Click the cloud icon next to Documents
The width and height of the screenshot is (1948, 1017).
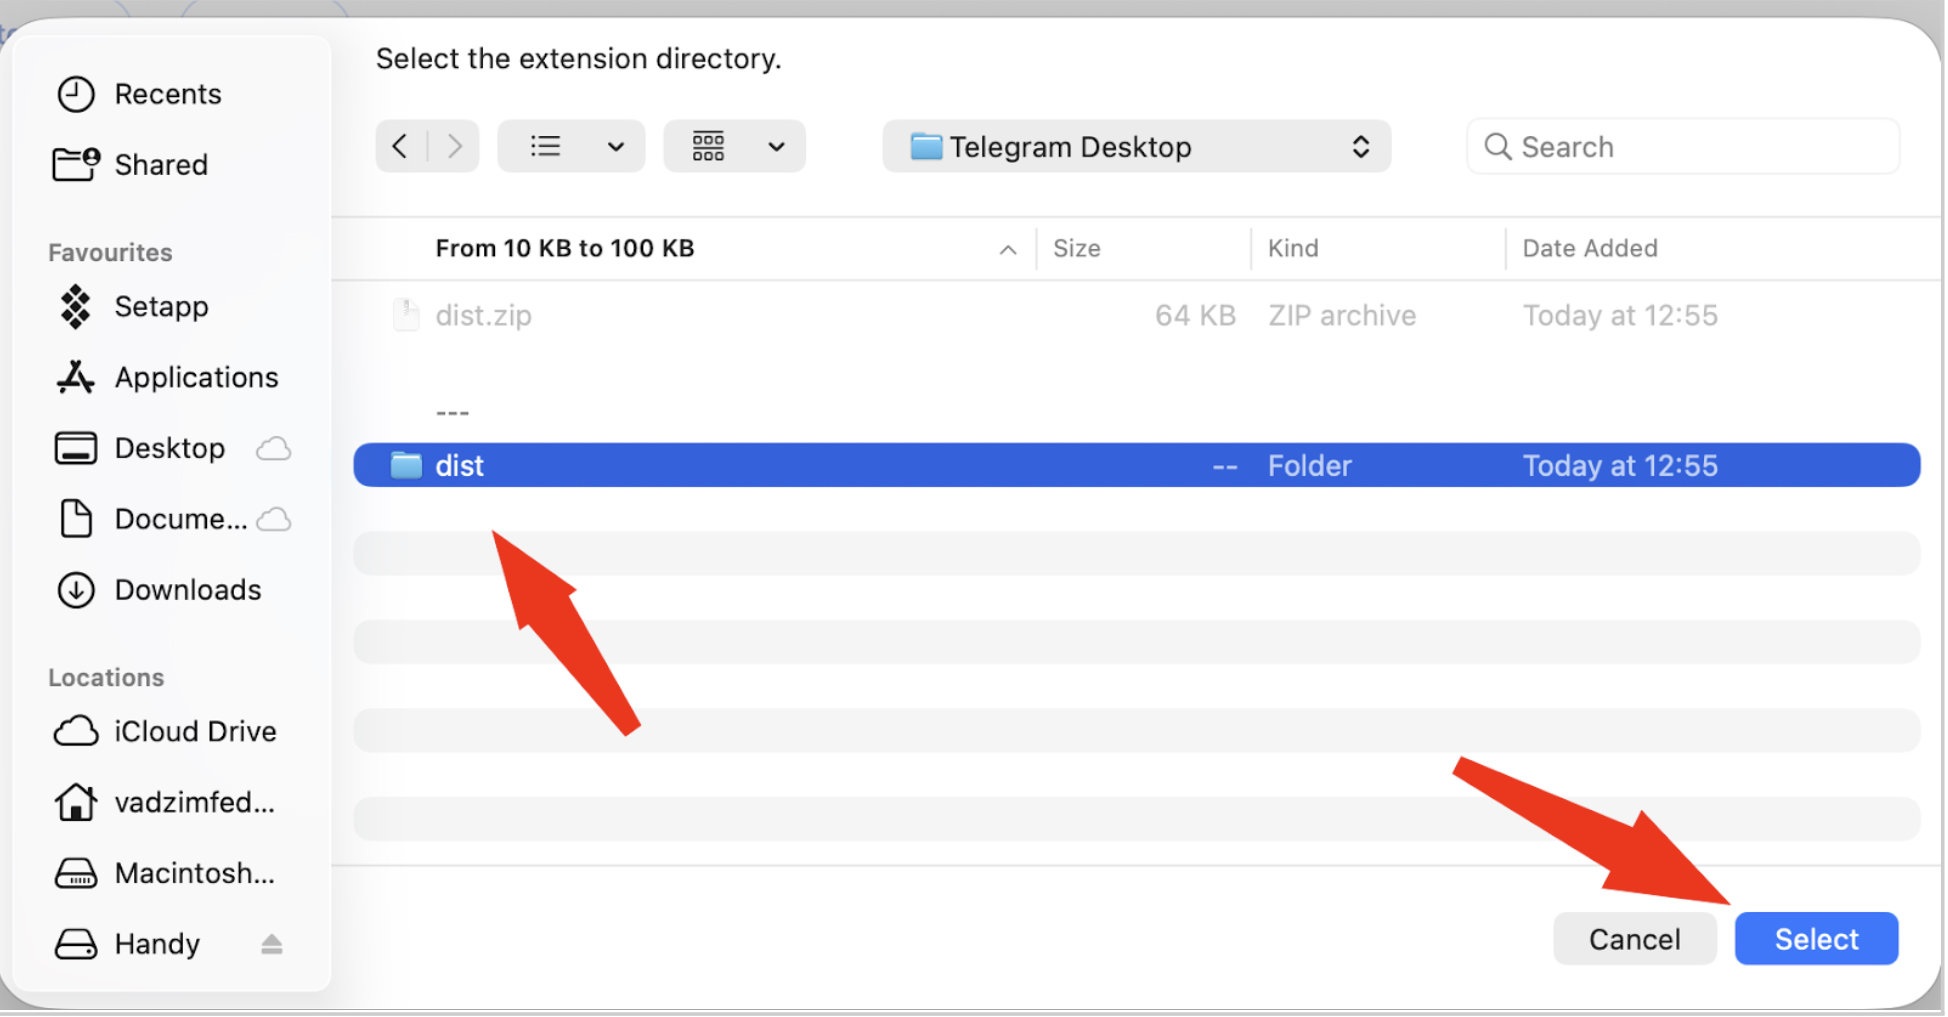273,520
